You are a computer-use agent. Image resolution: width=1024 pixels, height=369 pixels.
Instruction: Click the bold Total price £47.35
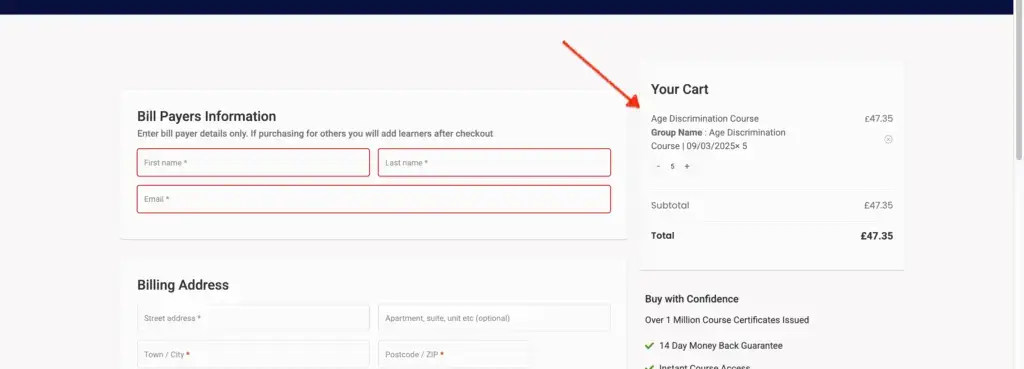coord(876,236)
